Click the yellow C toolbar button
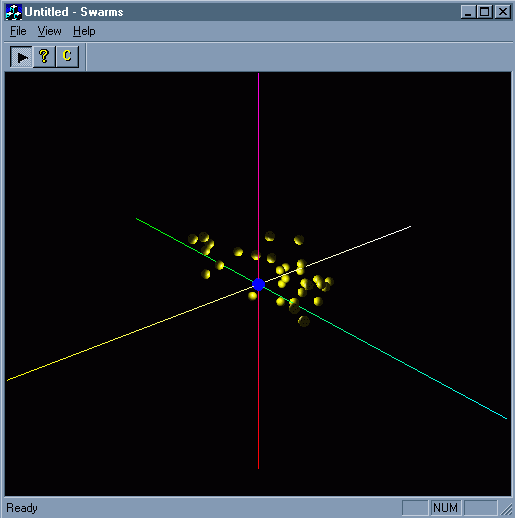The width and height of the screenshot is (515, 518). (67, 57)
